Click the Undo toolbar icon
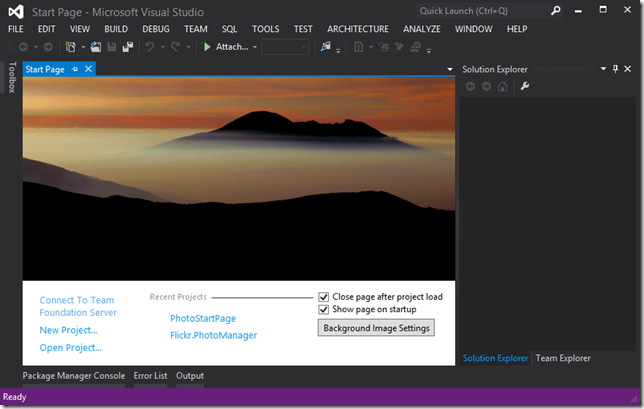Viewport: 644px width, 409px height. pyautogui.click(x=150, y=47)
